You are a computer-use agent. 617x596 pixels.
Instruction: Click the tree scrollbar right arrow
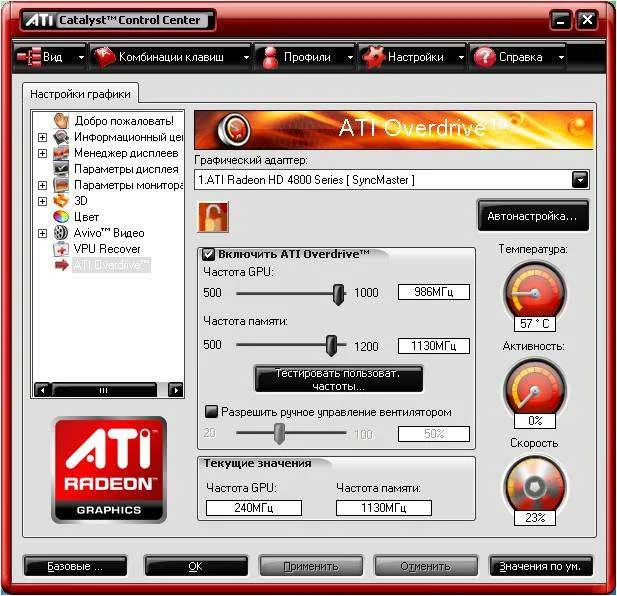(176, 390)
